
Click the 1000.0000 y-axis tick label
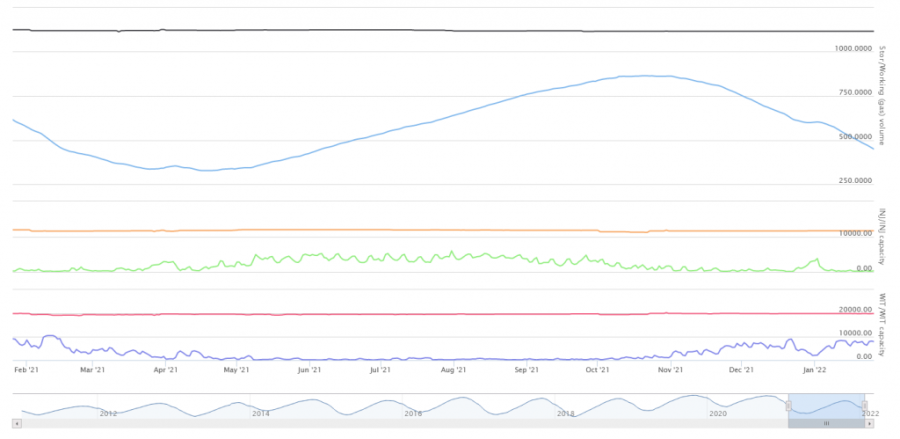[854, 48]
